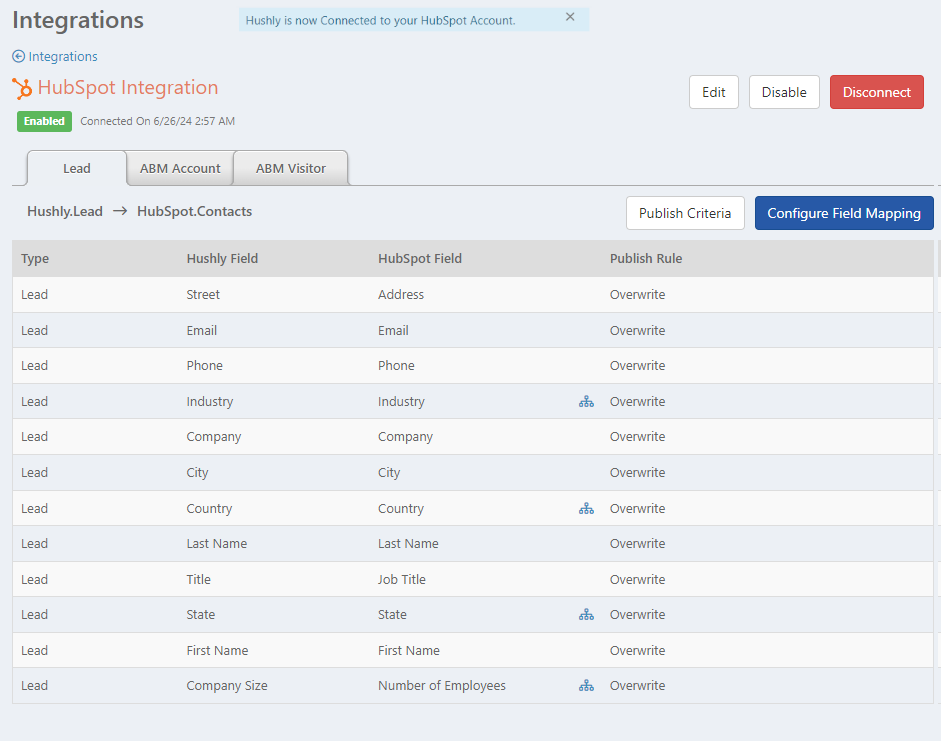This screenshot has height=741, width=941.
Task: Dismiss the HubSpot connected notification
Action: [570, 17]
